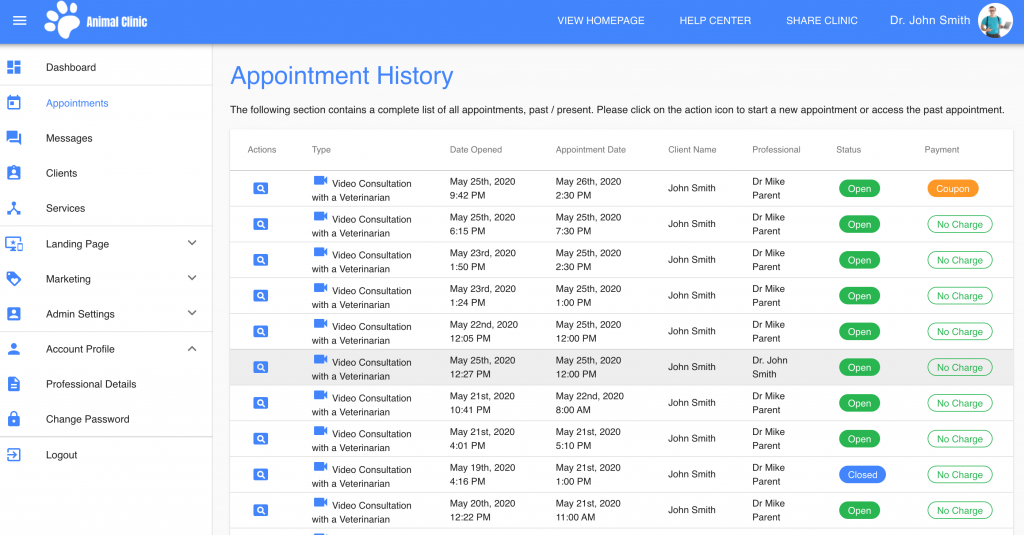Click Open status for May 26th appointment
The height and width of the screenshot is (535, 1024).
point(859,189)
